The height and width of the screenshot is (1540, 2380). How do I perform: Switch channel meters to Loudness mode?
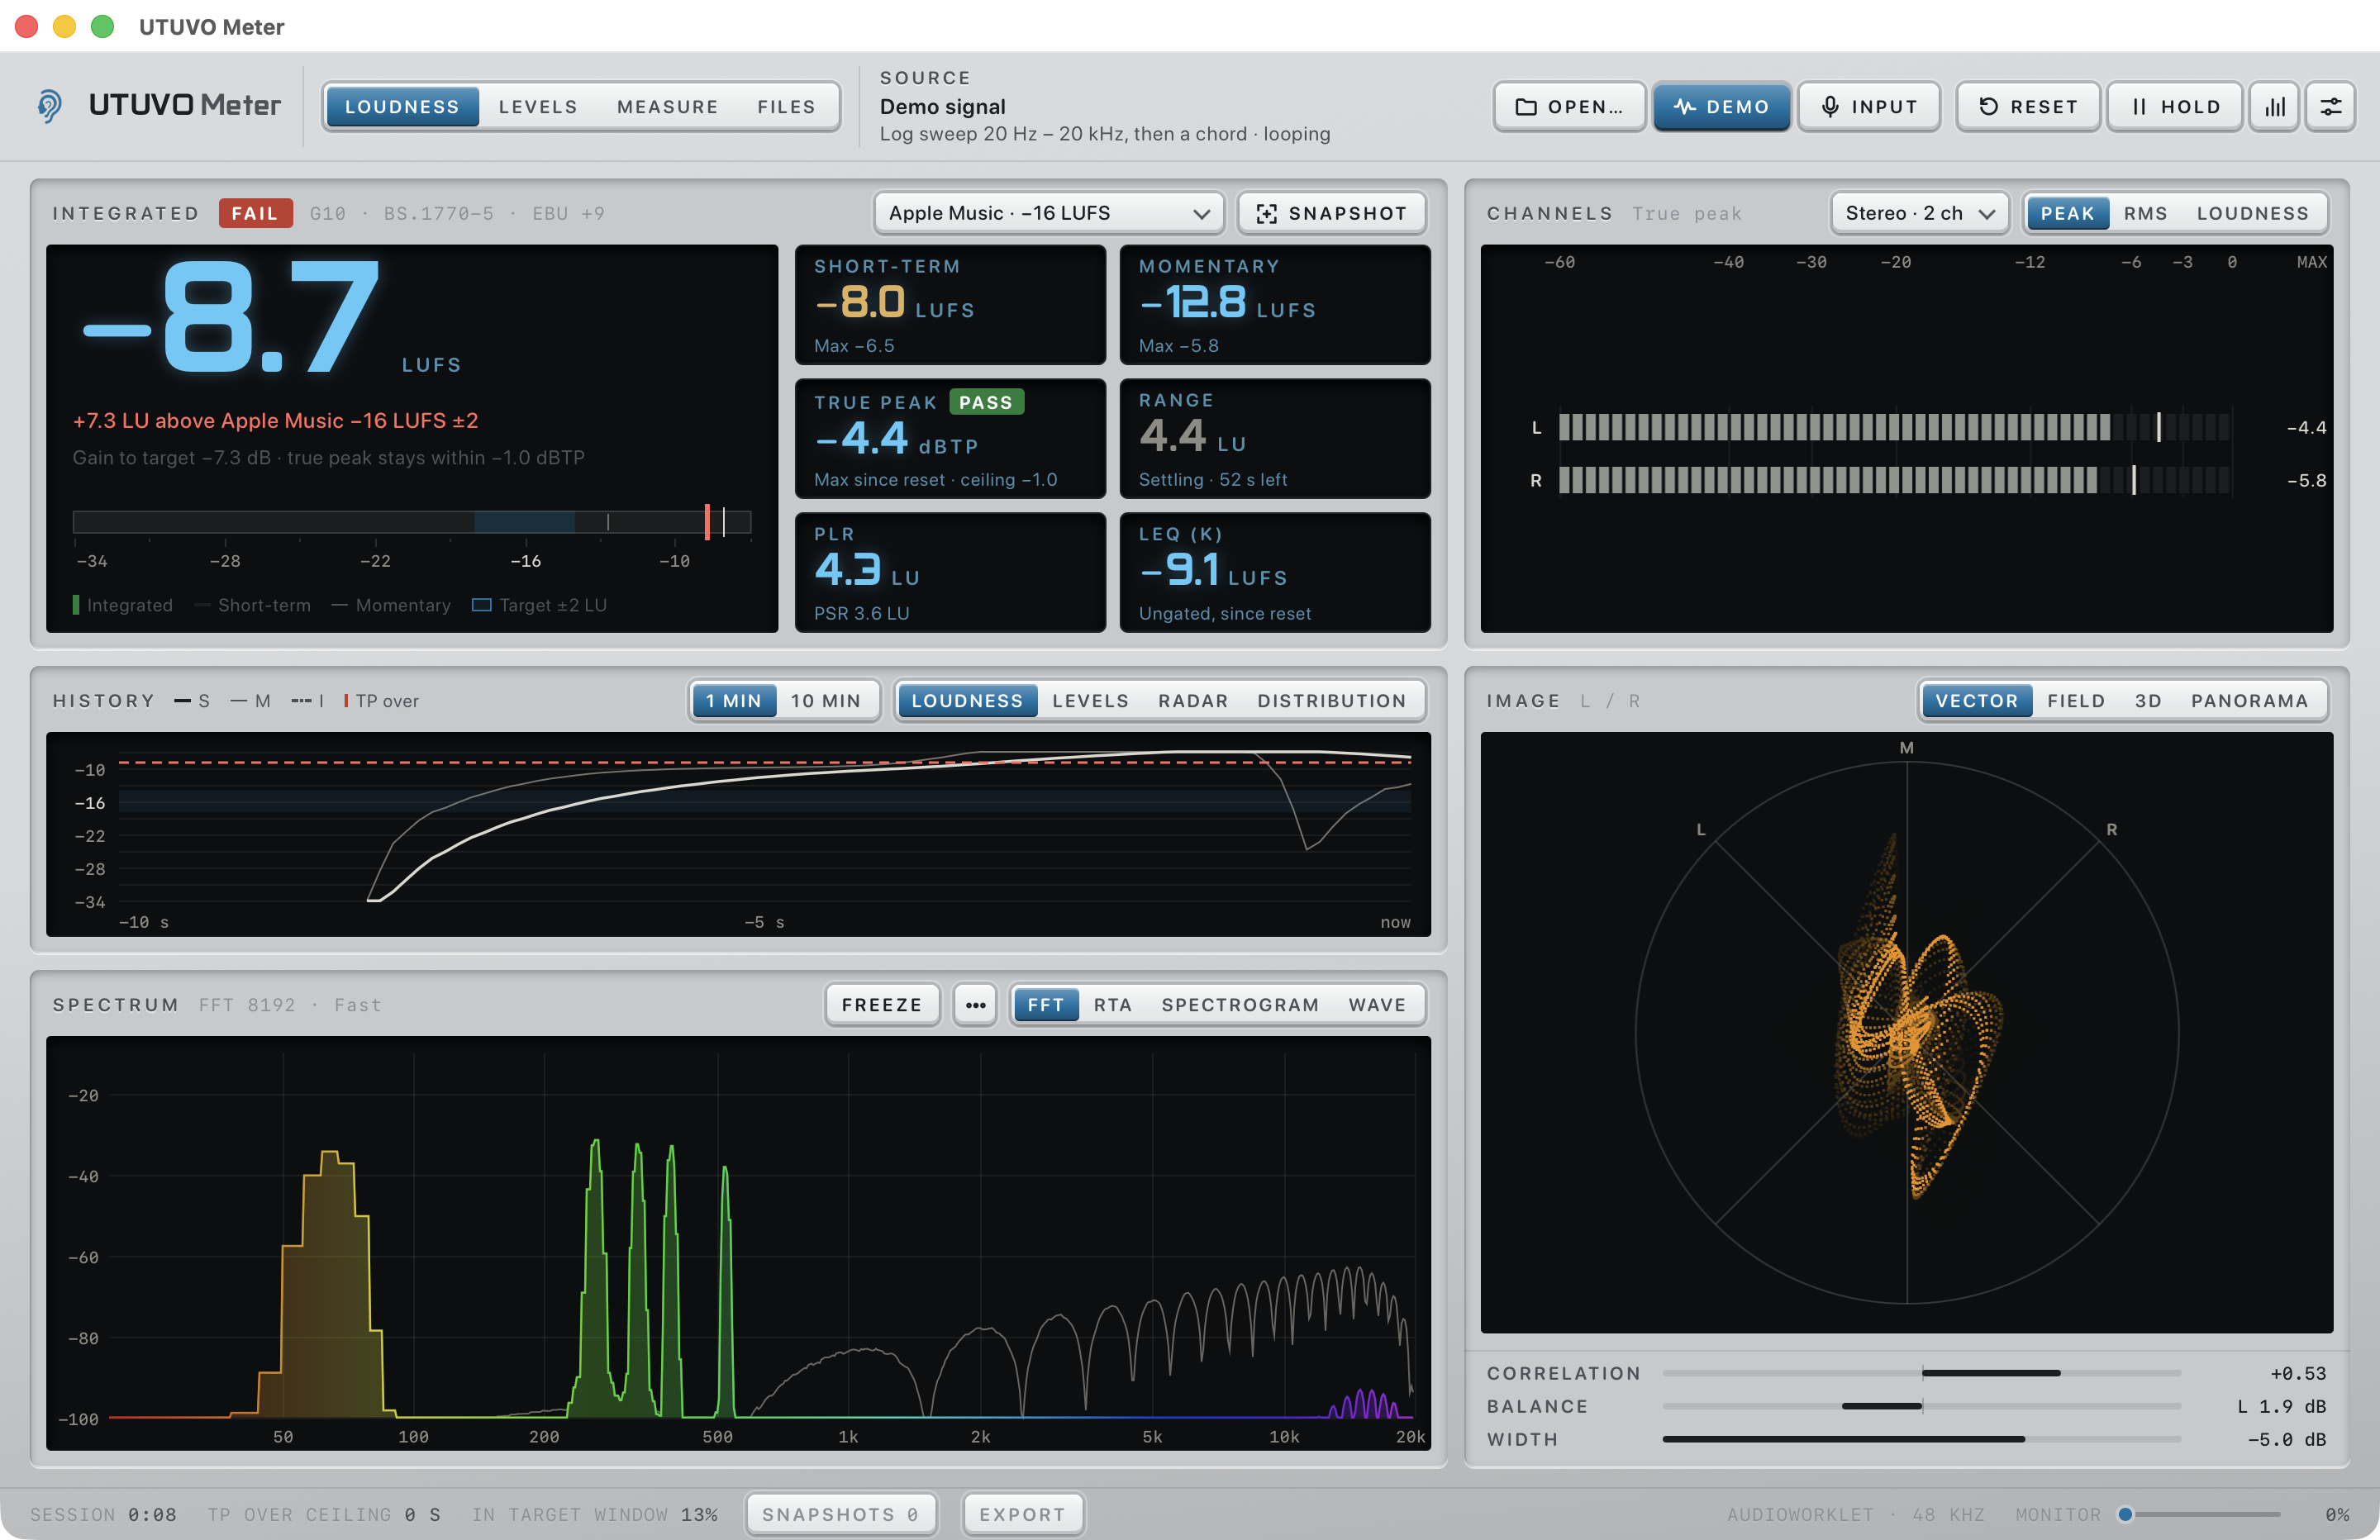2252,214
